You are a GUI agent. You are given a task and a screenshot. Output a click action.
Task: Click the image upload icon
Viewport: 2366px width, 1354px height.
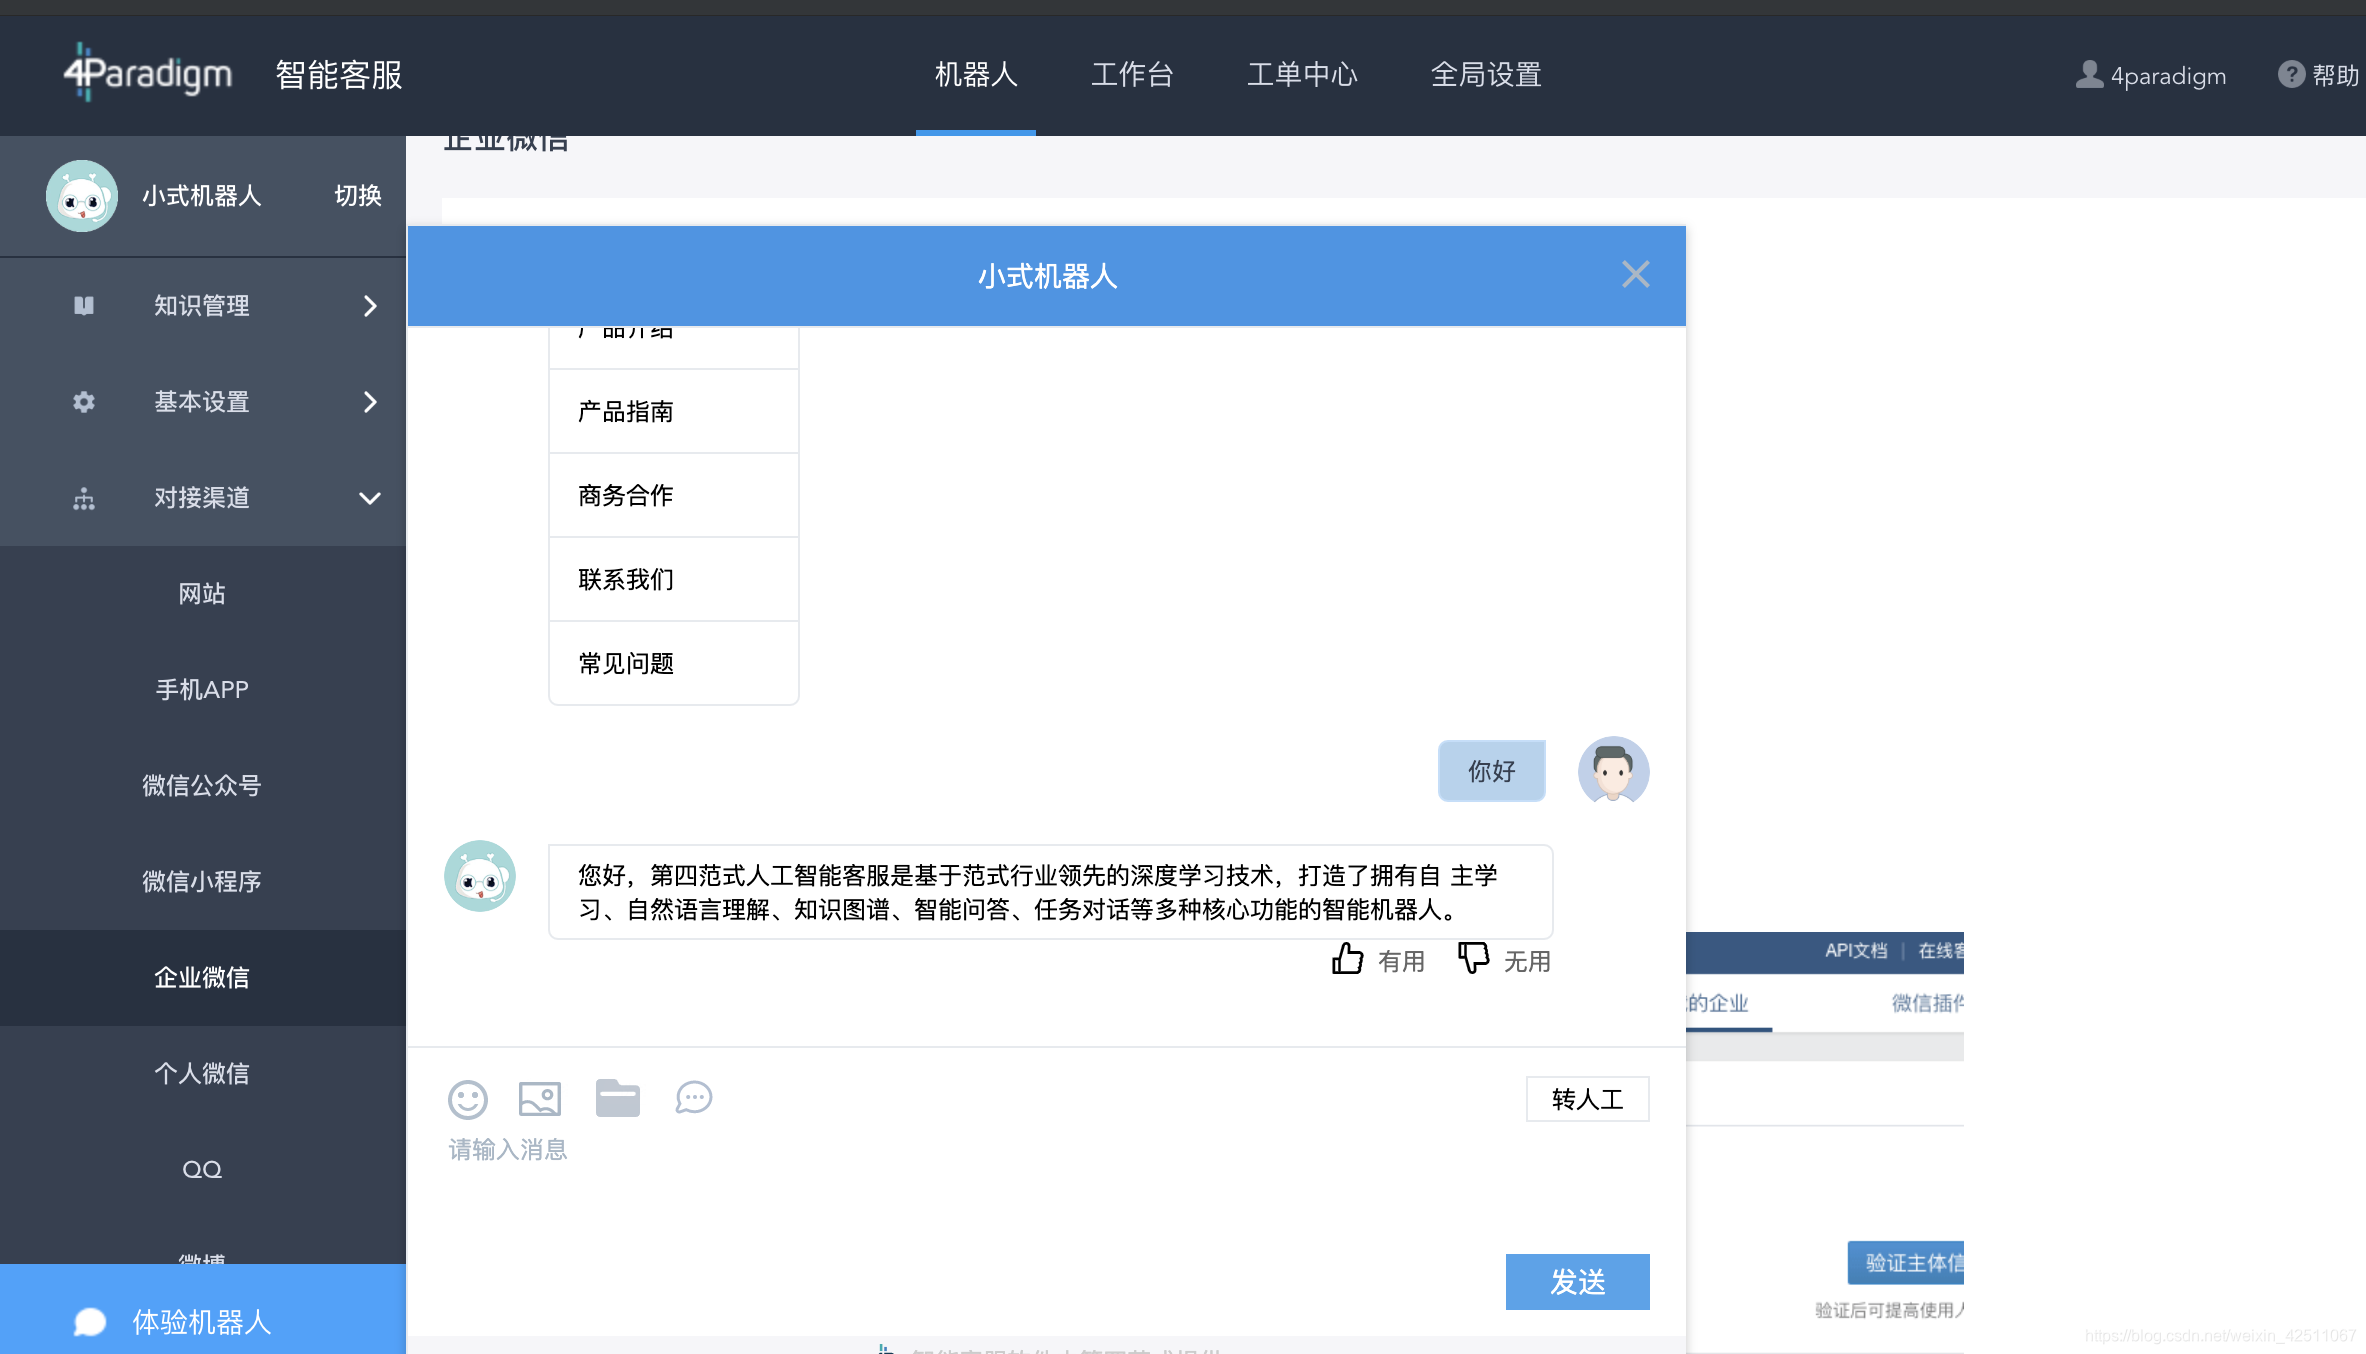pyautogui.click(x=540, y=1099)
